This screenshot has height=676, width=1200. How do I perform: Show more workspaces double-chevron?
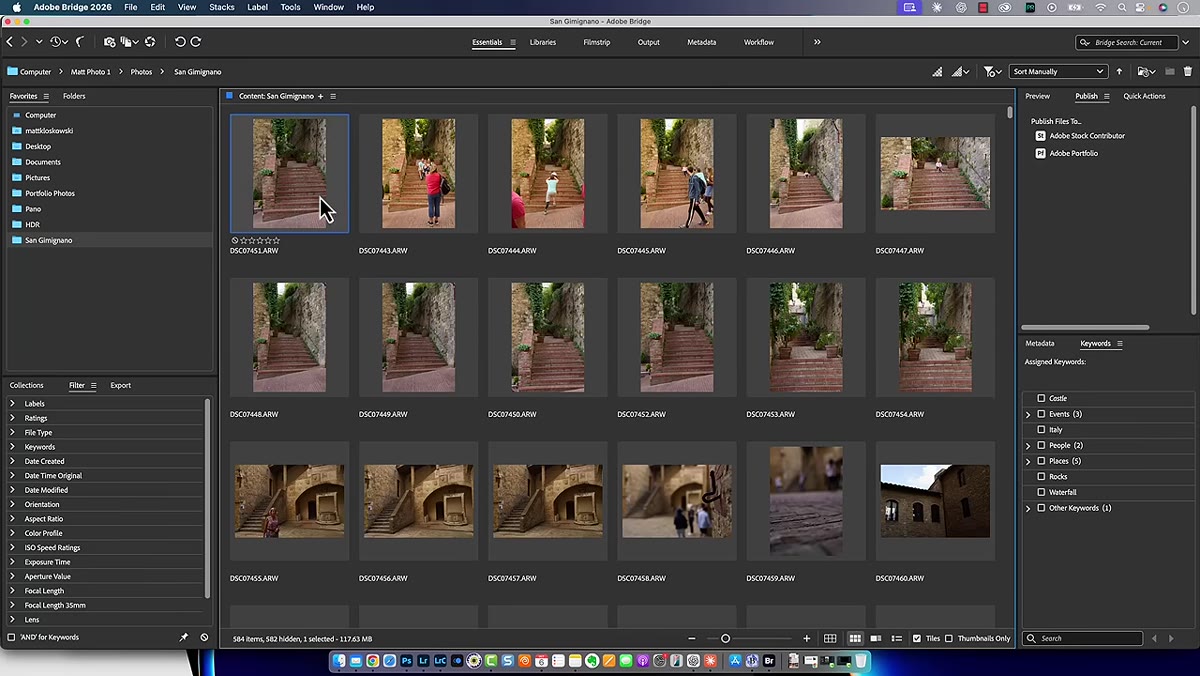(817, 42)
